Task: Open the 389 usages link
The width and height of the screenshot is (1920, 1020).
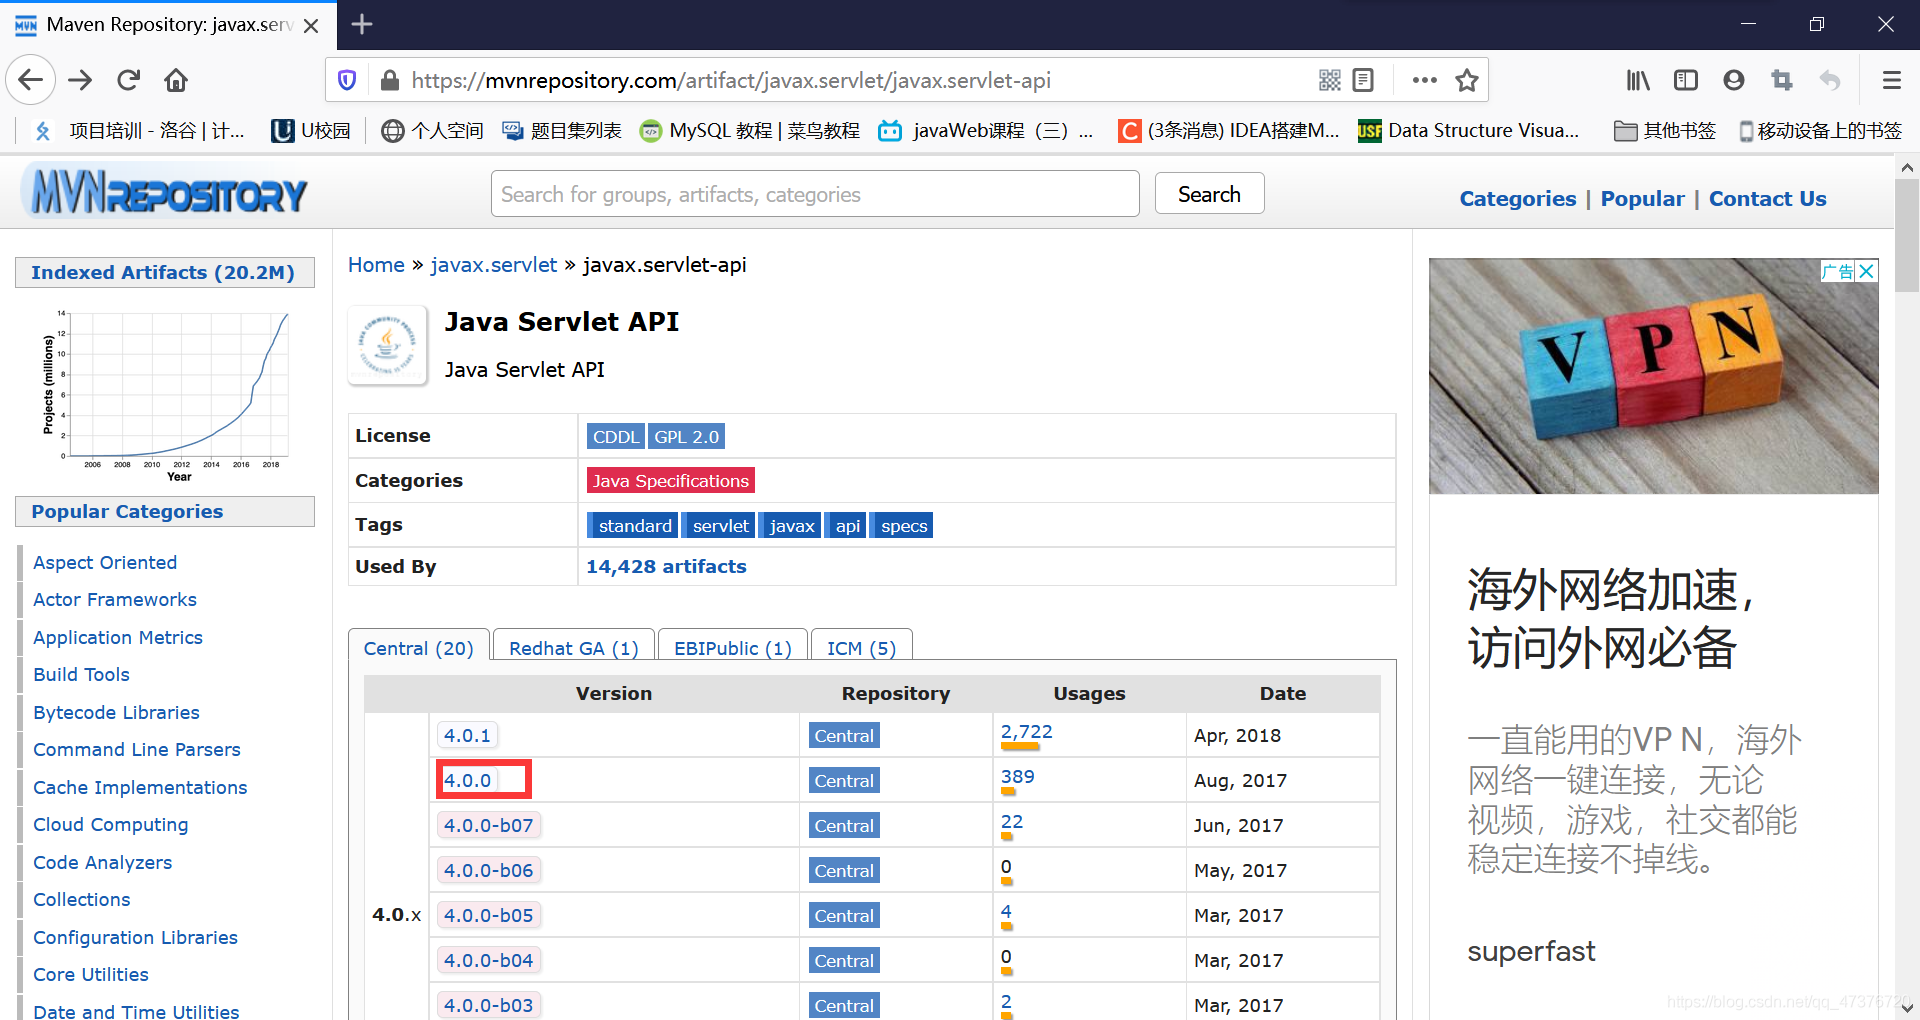Action: tap(1017, 777)
